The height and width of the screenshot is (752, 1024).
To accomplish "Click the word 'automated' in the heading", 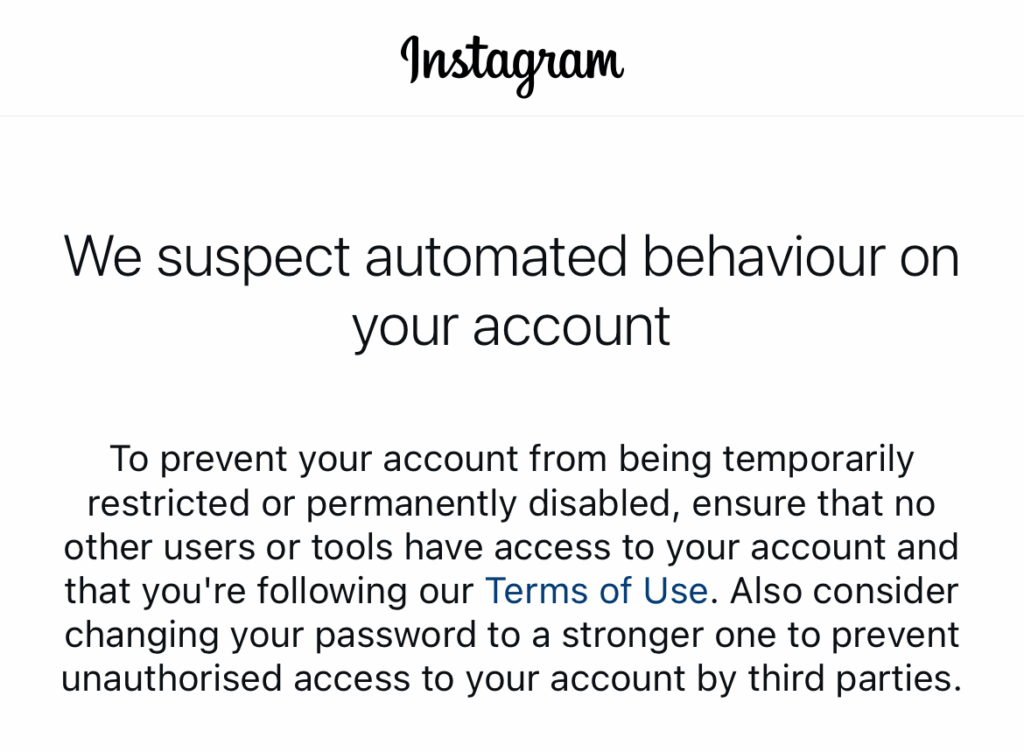I will [x=496, y=257].
